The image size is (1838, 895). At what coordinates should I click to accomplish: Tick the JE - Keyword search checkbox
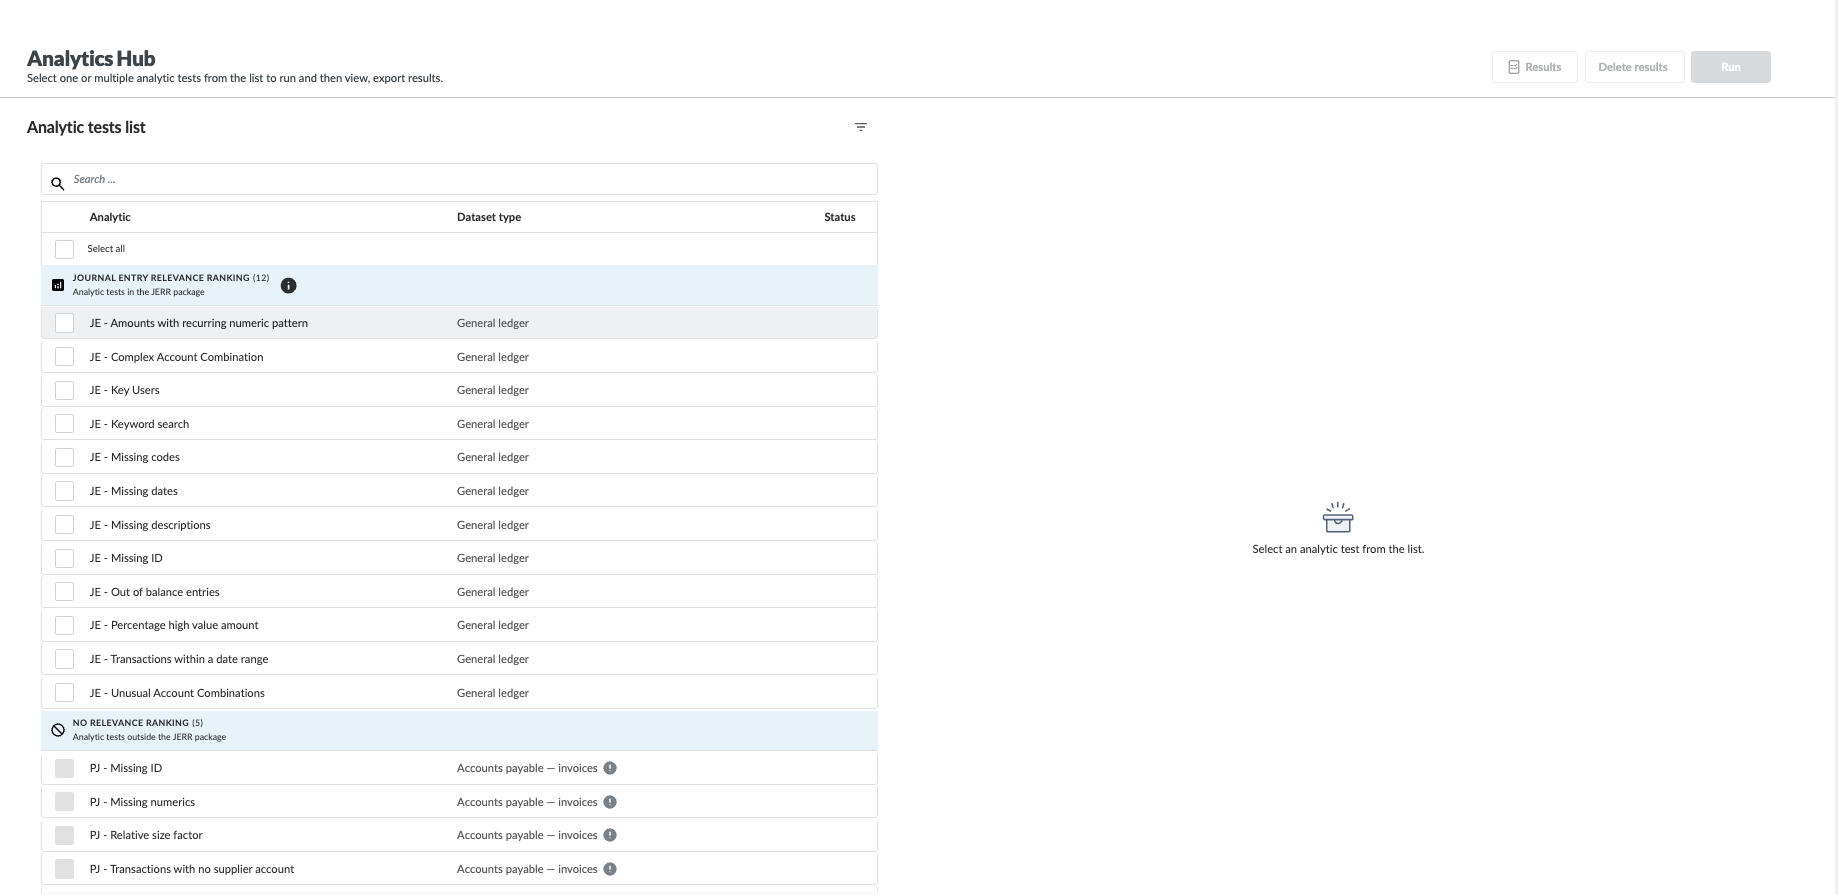click(64, 424)
